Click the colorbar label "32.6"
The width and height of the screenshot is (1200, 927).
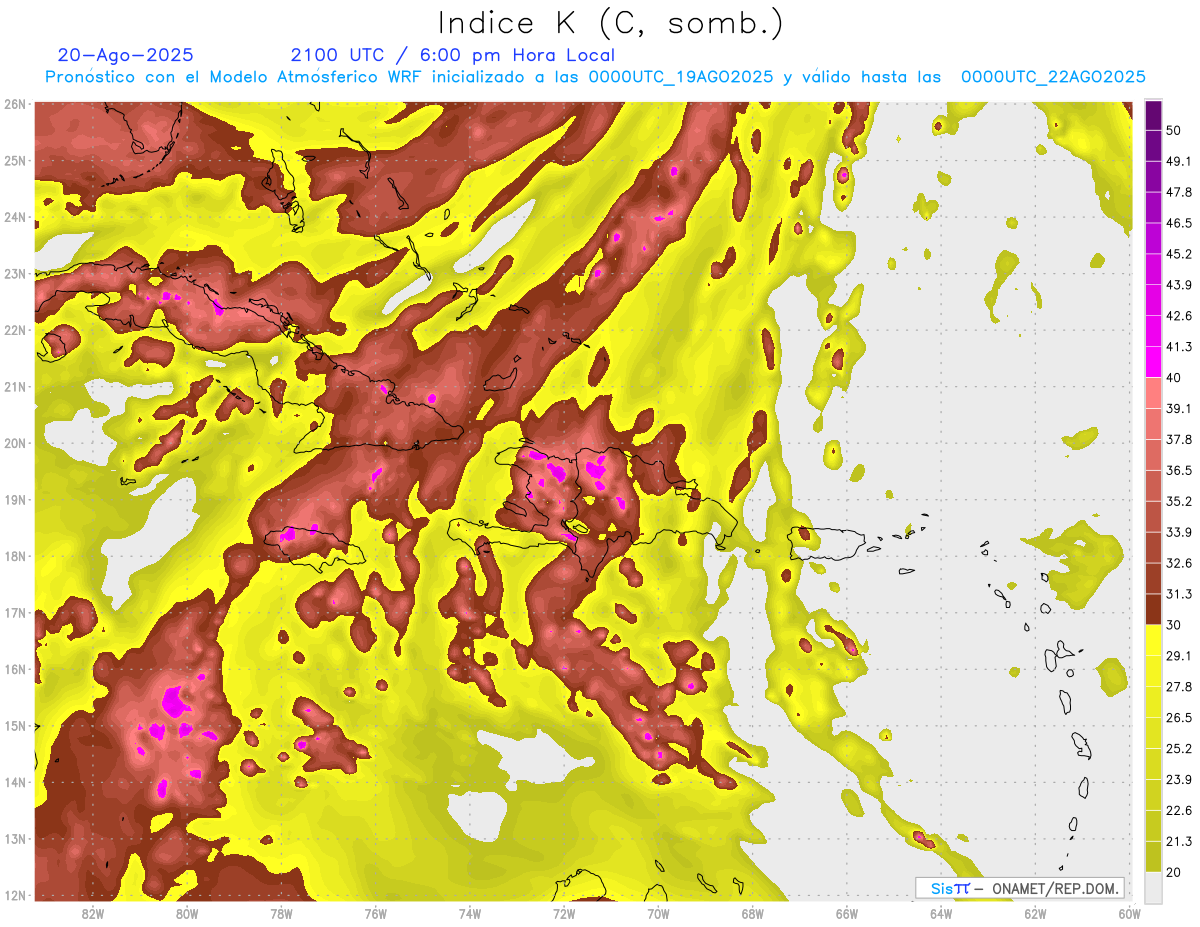tap(1179, 563)
